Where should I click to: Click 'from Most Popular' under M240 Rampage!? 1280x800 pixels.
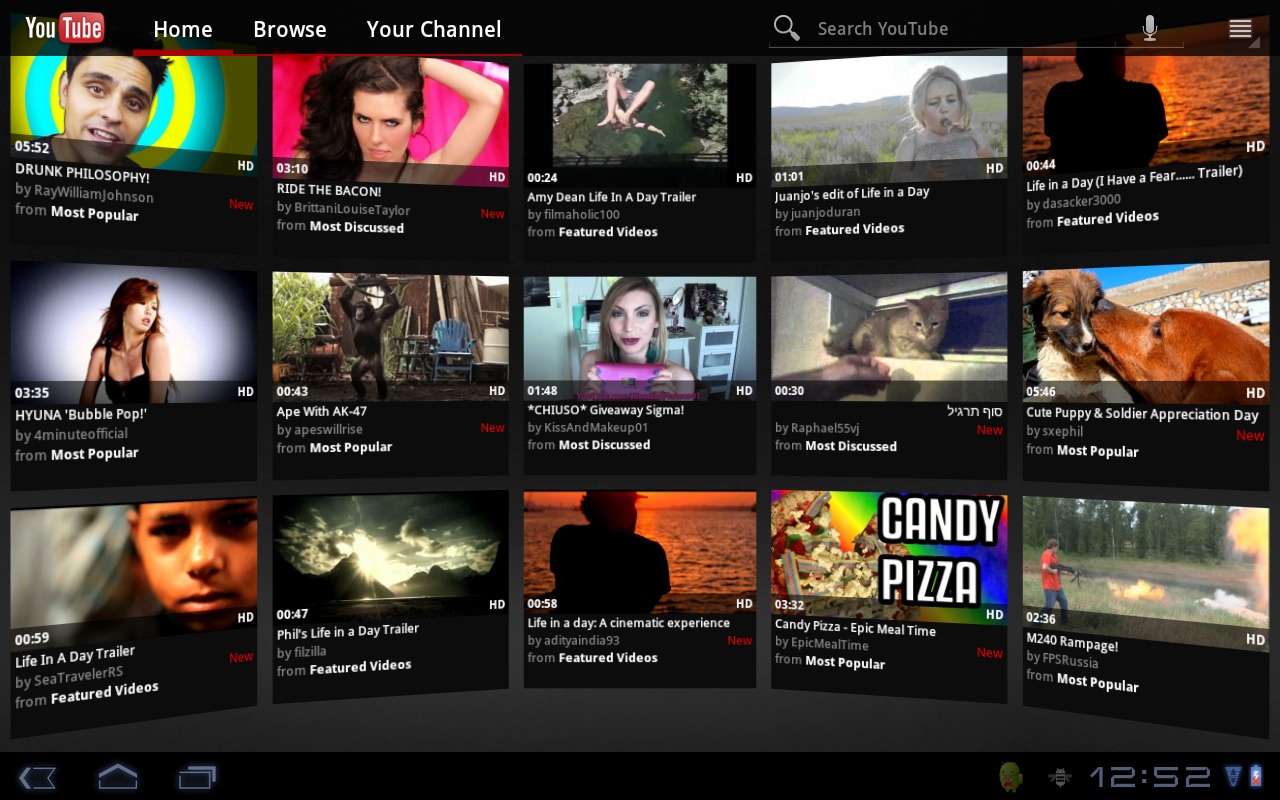(x=1082, y=681)
